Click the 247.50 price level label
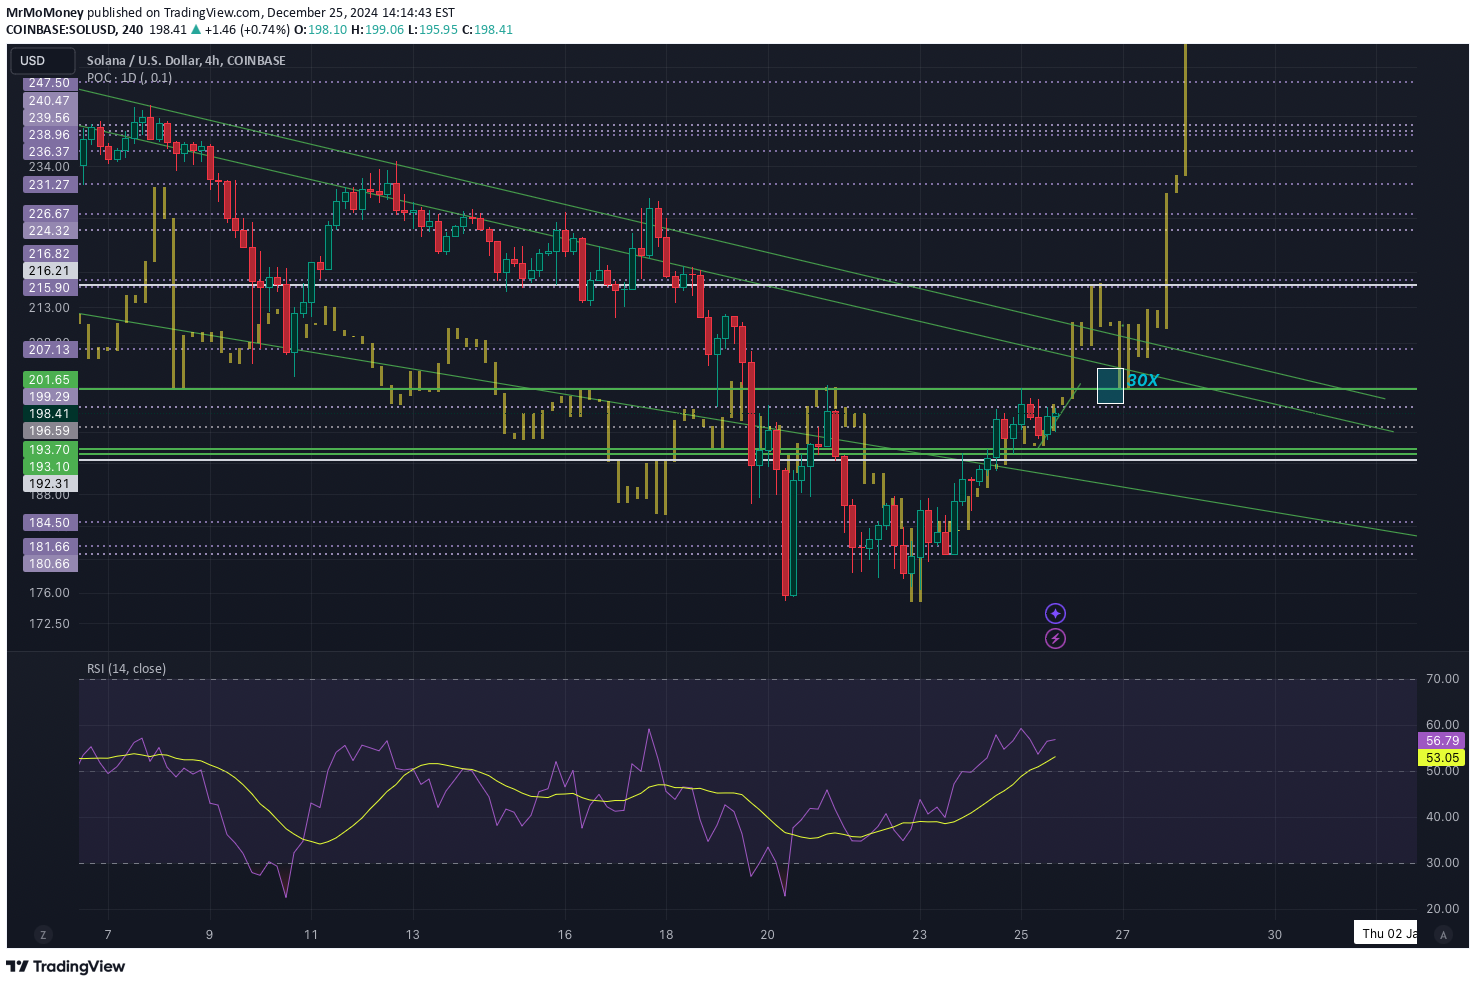Image resolution: width=1476 pixels, height=985 pixels. point(49,83)
